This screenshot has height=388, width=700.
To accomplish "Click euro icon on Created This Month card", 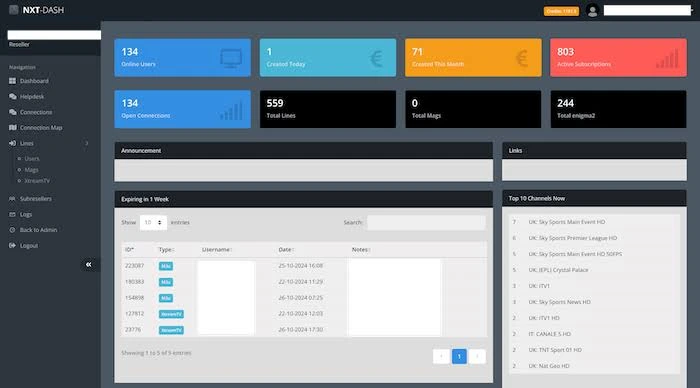I will tap(521, 58).
